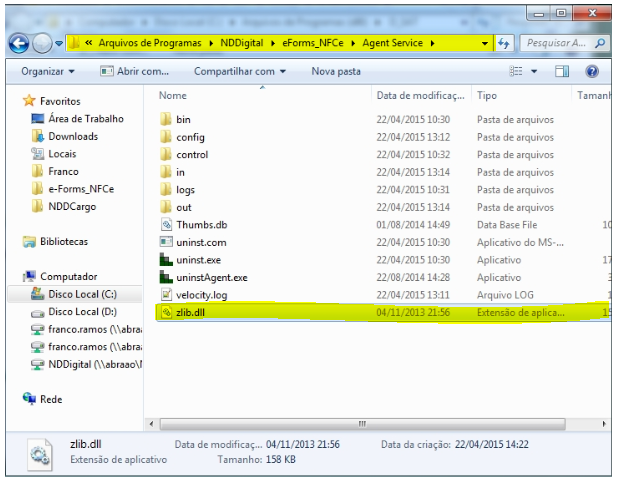Click the velocity.log file icon

pyautogui.click(x=167, y=294)
